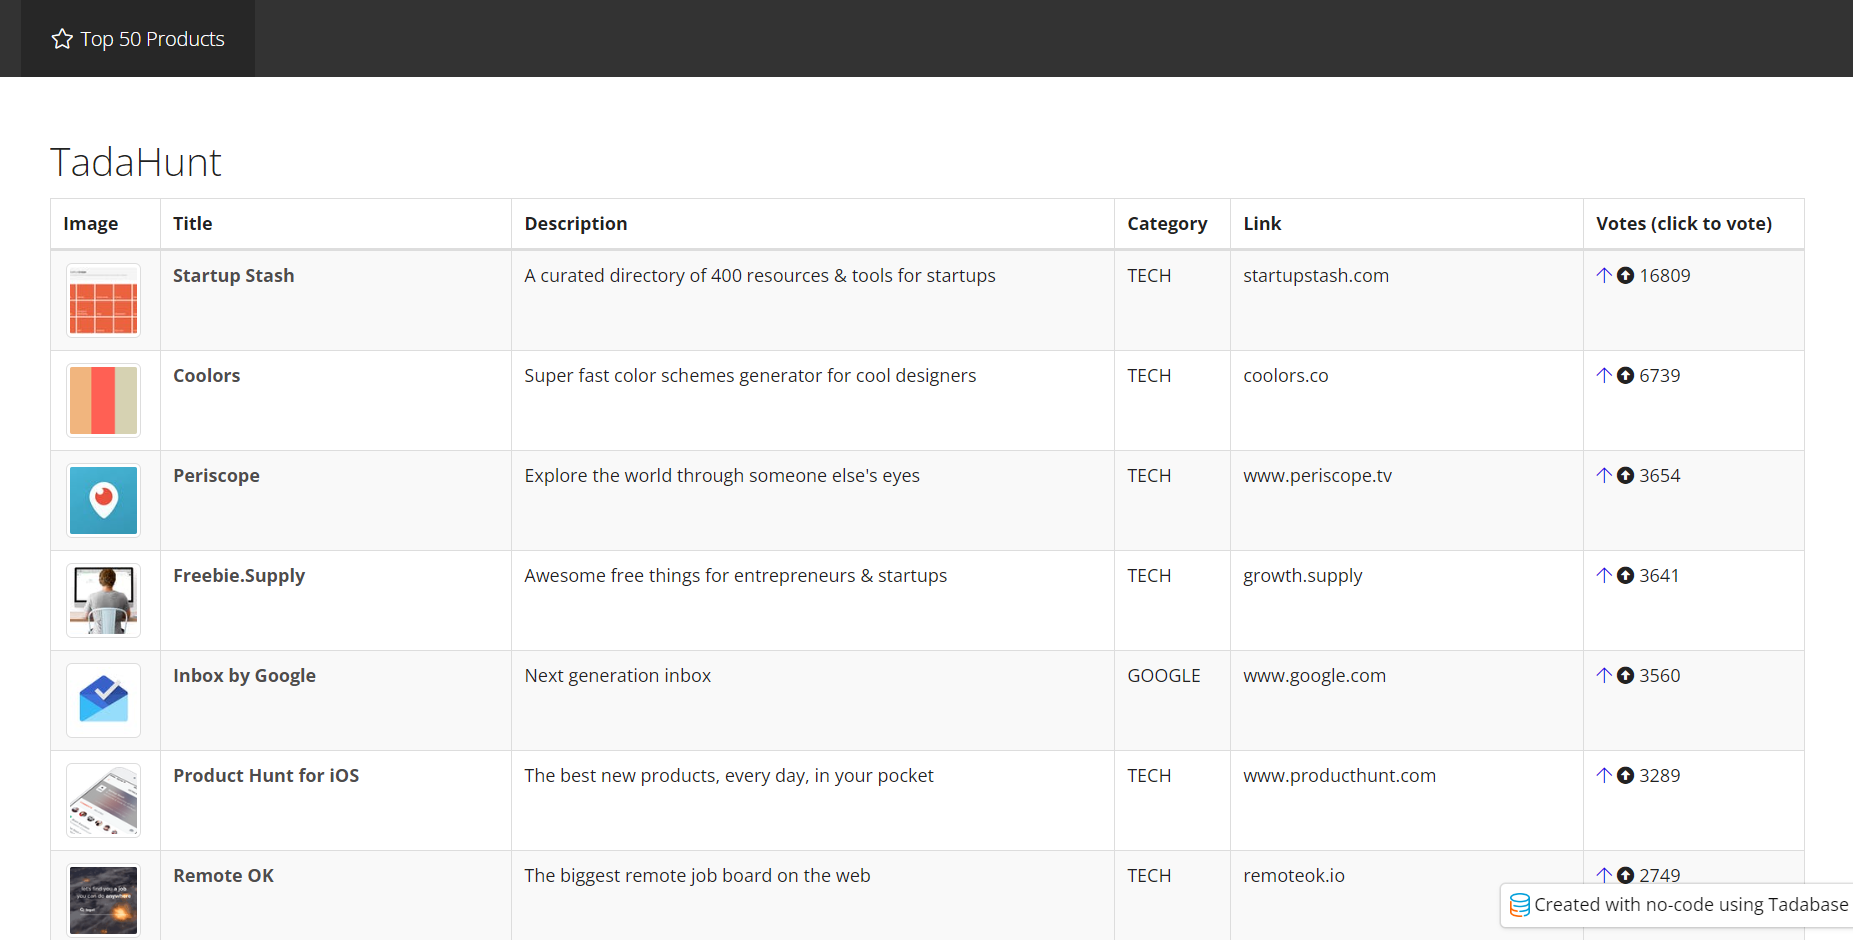This screenshot has height=940, width=1853.
Task: Click the growth.supply link
Action: point(1303,576)
